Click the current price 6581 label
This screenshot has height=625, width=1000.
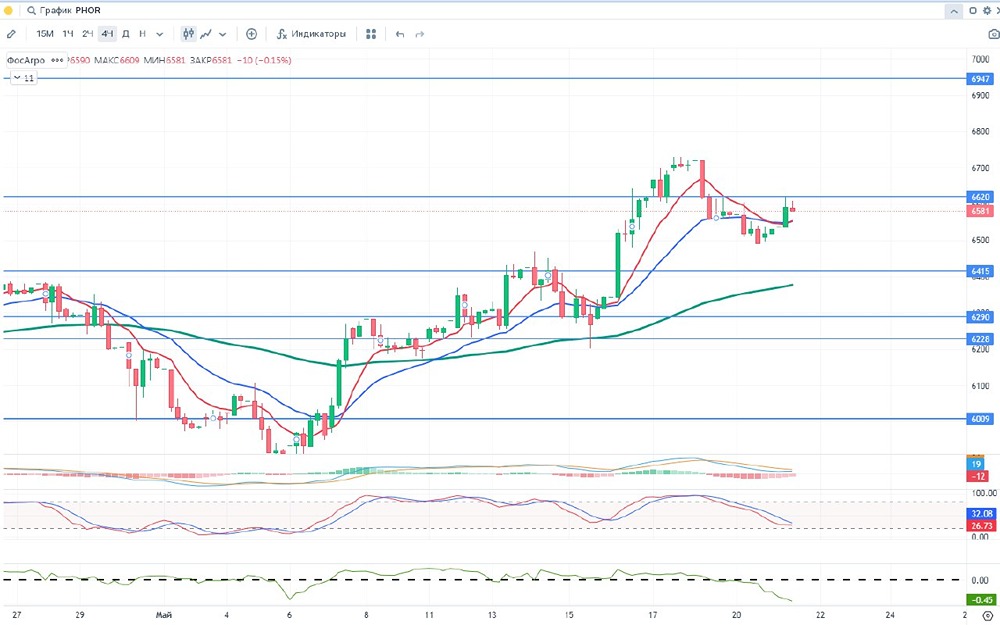[980, 211]
